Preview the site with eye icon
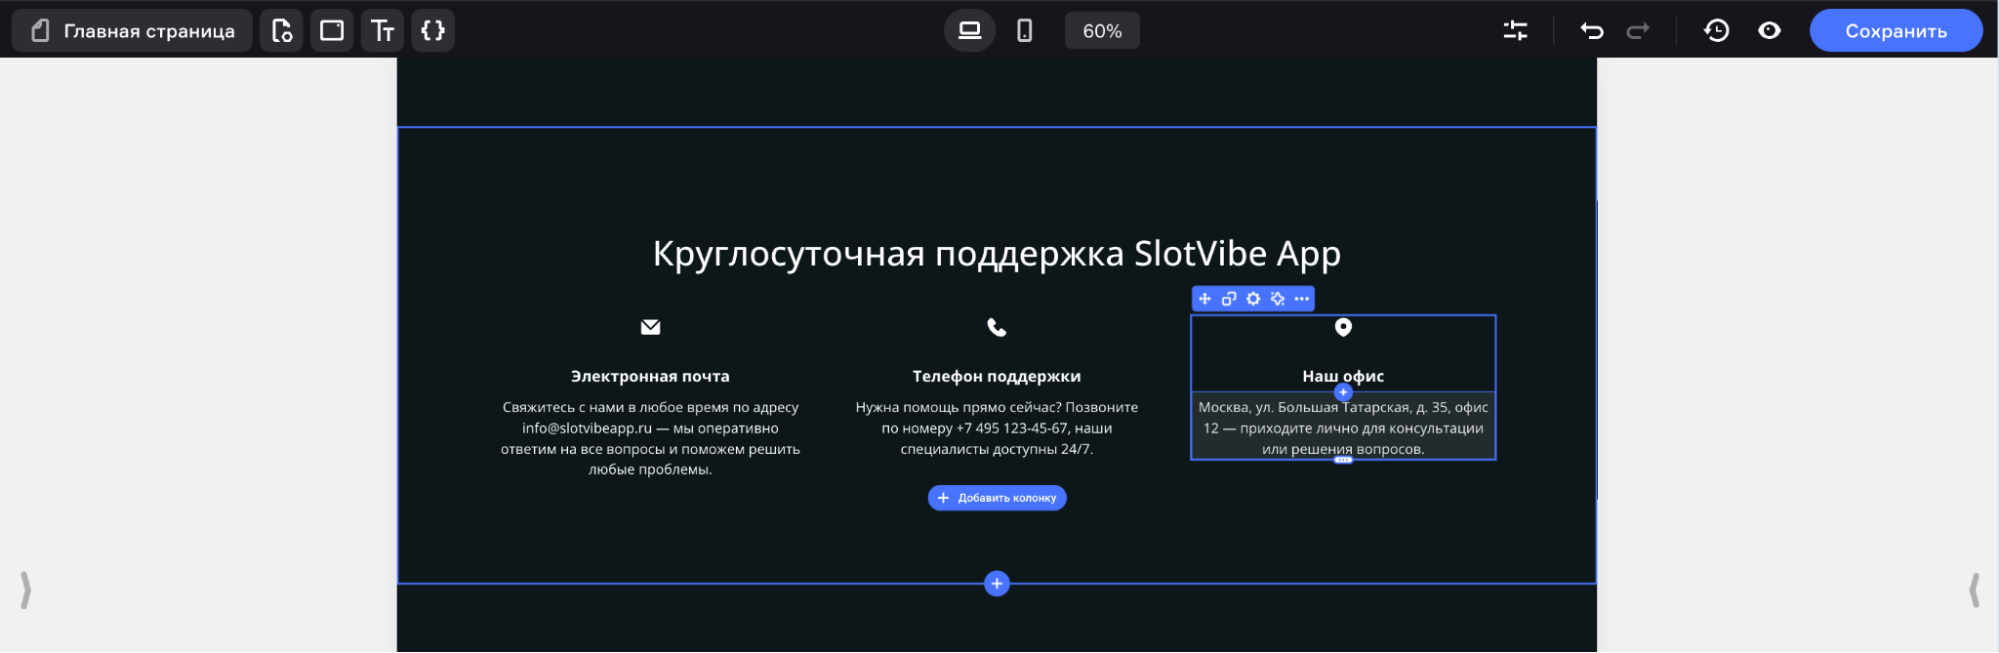This screenshot has width=1999, height=653. [x=1769, y=31]
